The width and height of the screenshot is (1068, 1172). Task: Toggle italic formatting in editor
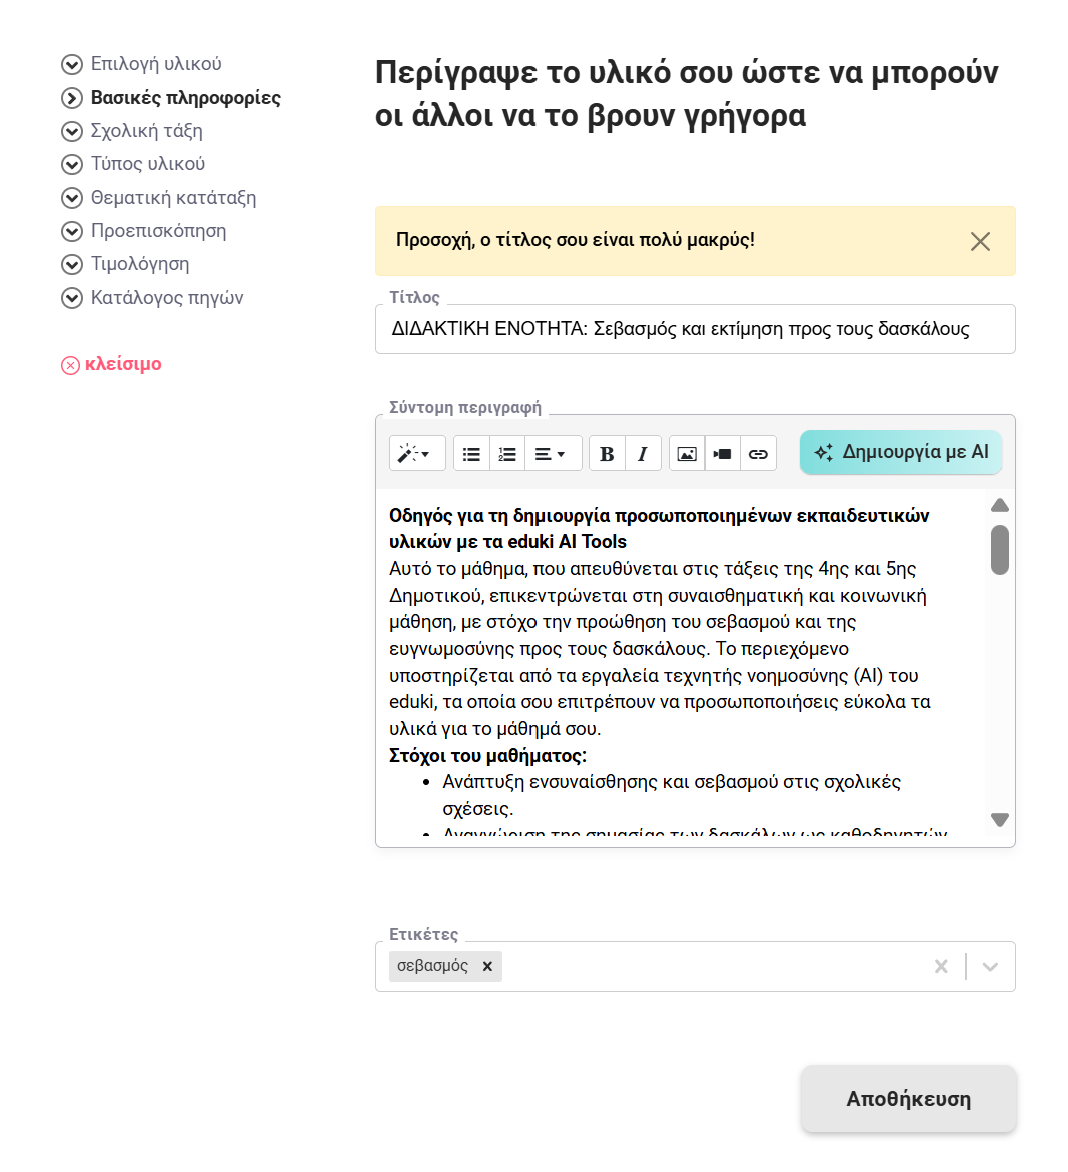tap(642, 454)
